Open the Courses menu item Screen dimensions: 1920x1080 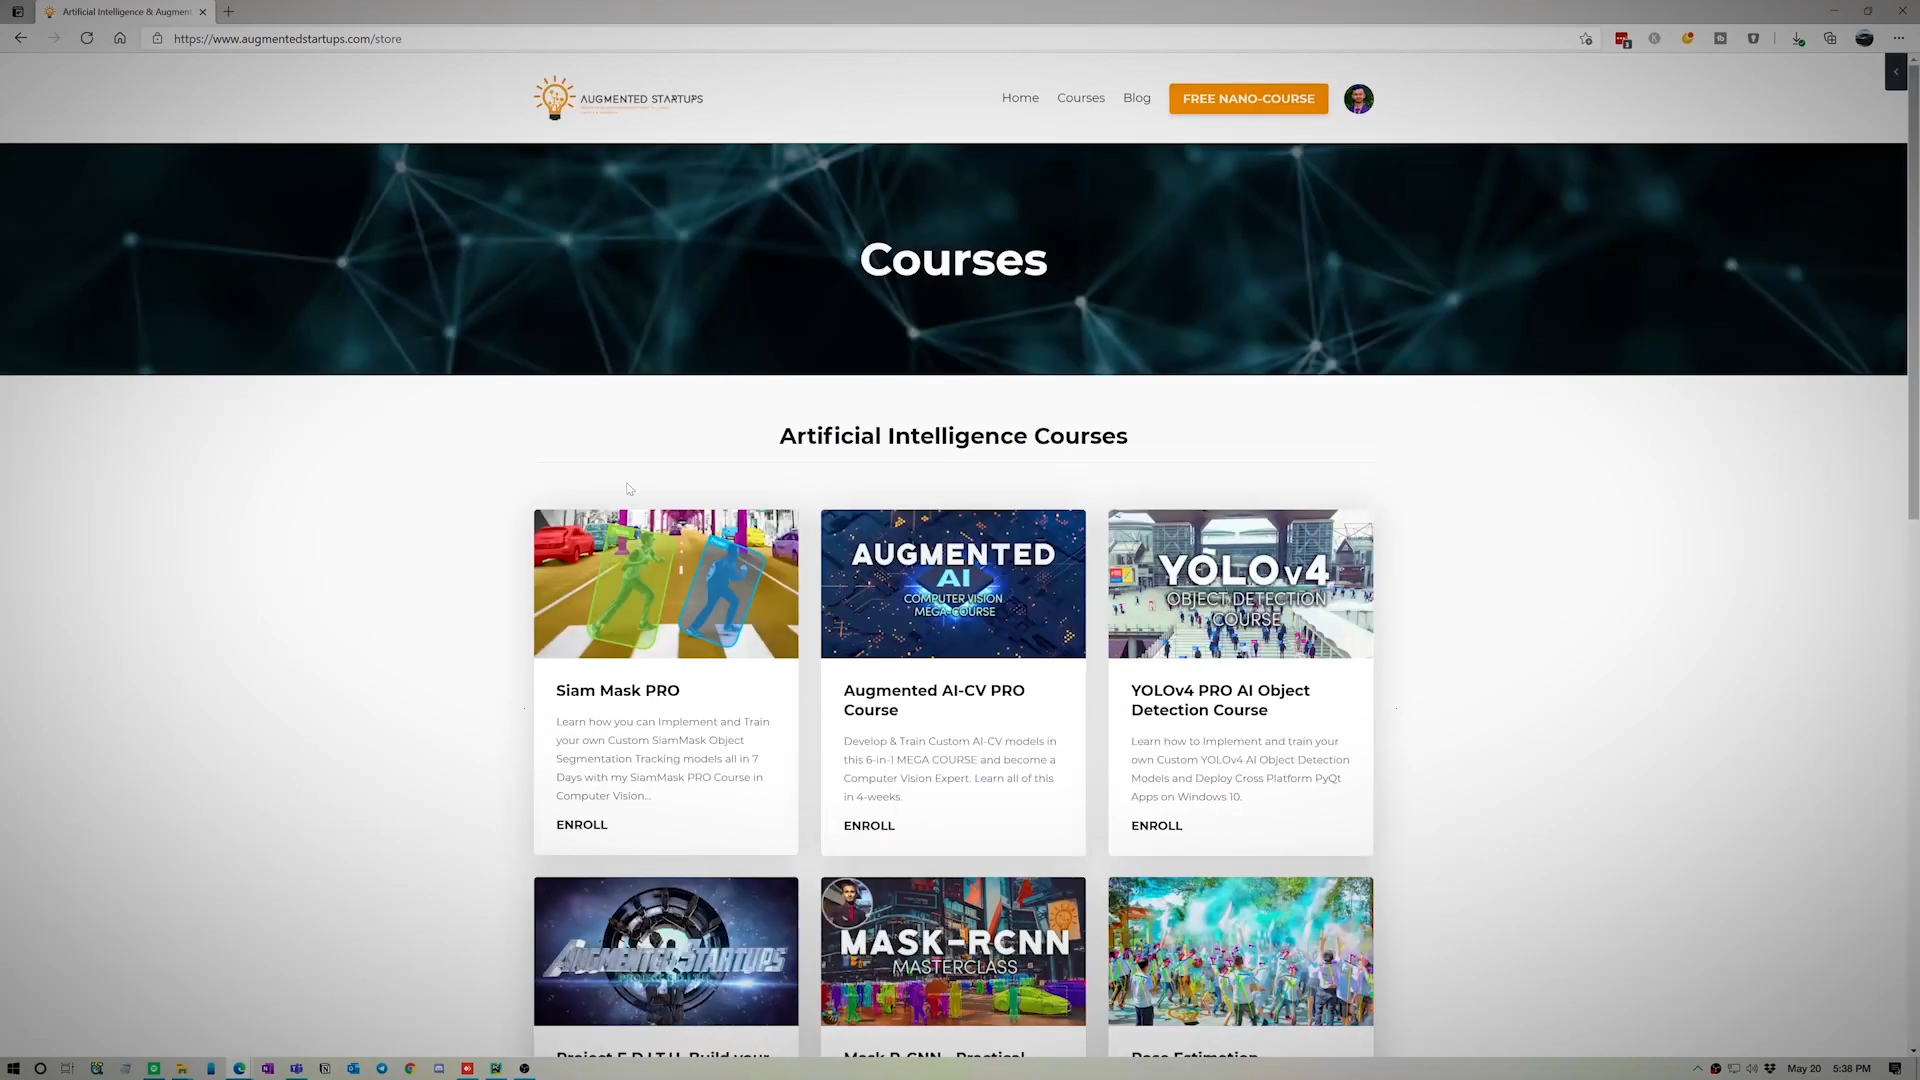[x=1080, y=98]
